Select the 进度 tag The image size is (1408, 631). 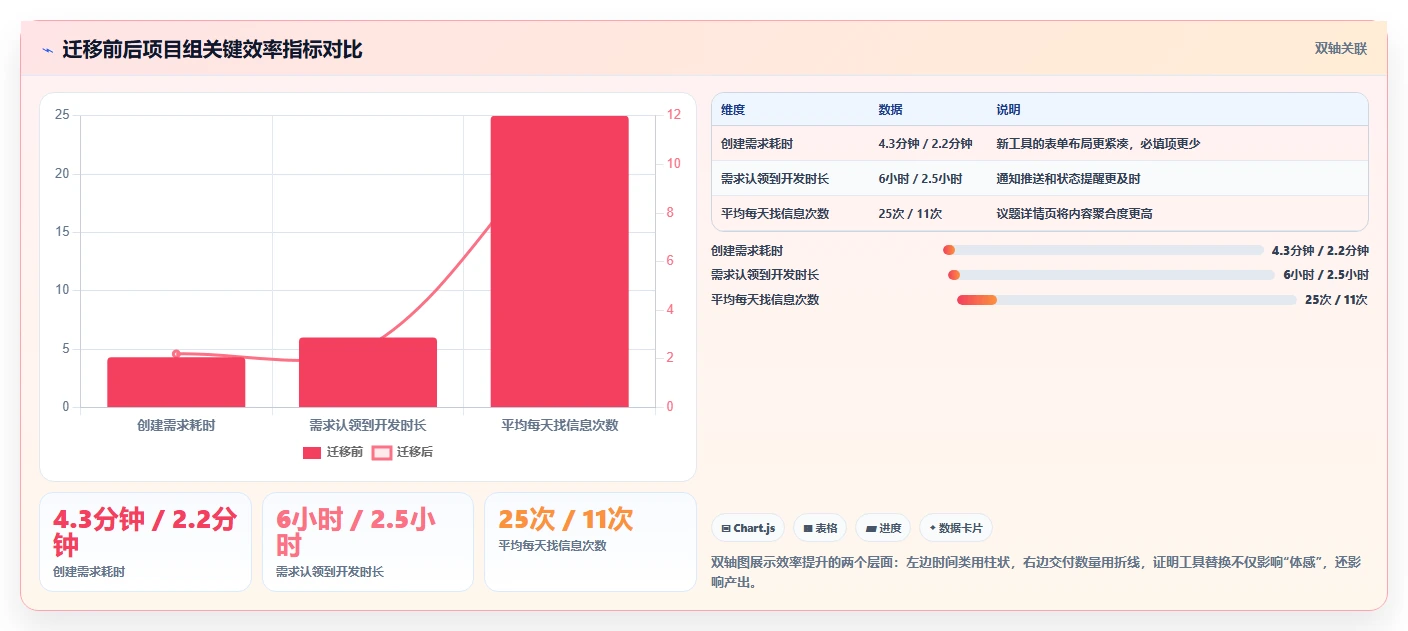click(883, 528)
